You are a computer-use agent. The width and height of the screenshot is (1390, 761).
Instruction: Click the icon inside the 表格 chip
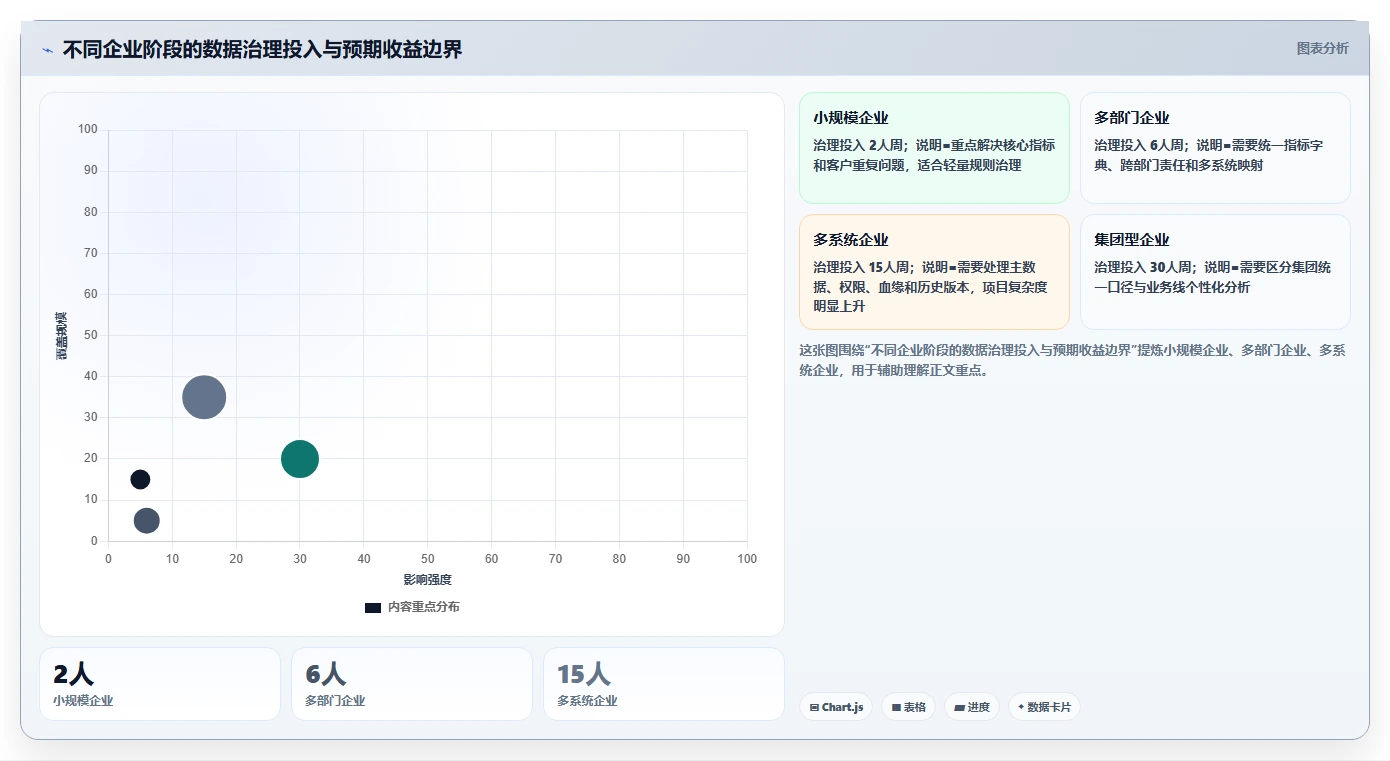coord(896,707)
